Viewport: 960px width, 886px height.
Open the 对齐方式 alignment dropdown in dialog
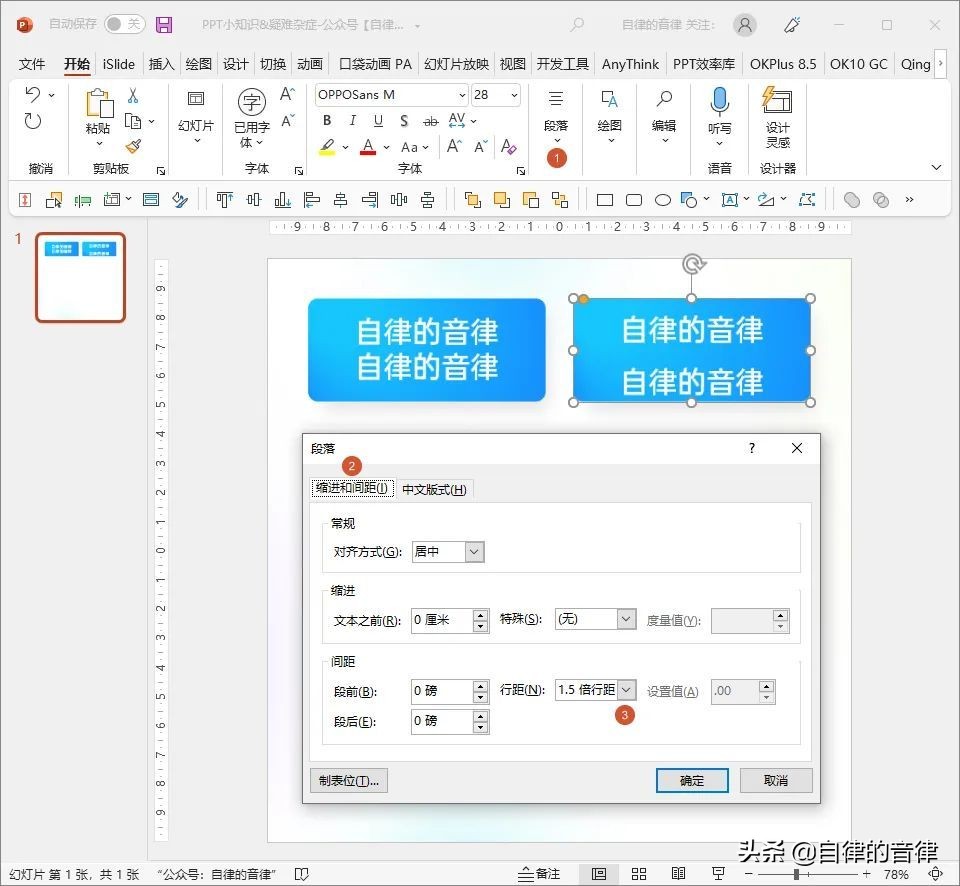tap(473, 551)
